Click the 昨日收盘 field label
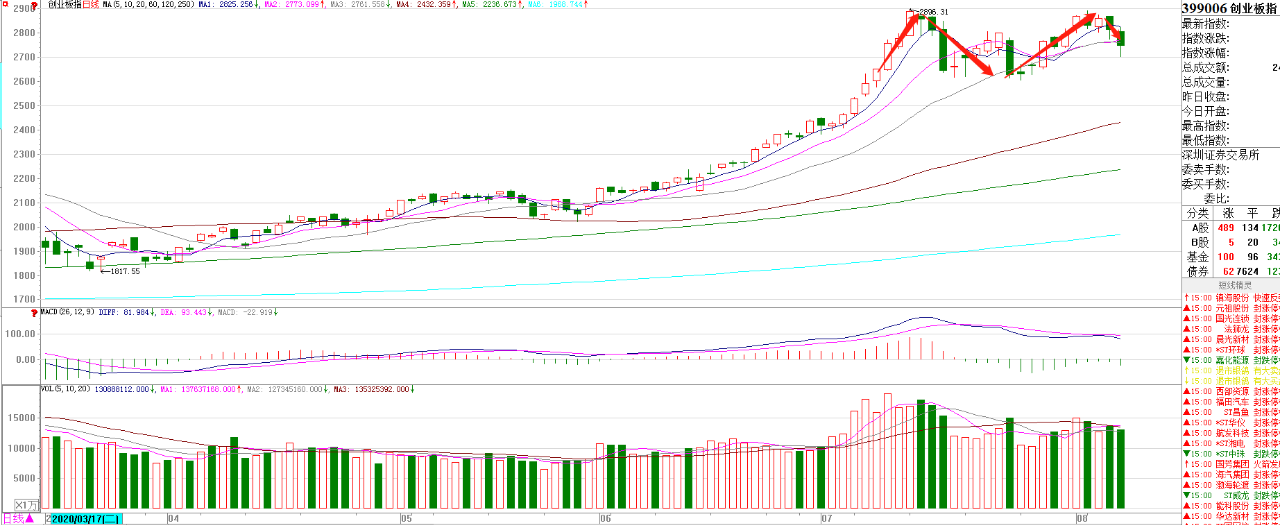The width and height of the screenshot is (1280, 525). coord(1206,96)
